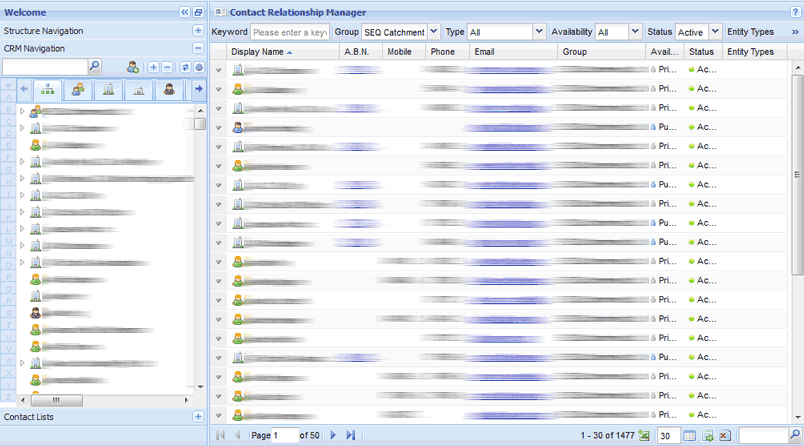Click the refresh tree icon in CRM Navigation
Image resolution: width=804 pixels, height=446 pixels.
(x=185, y=67)
